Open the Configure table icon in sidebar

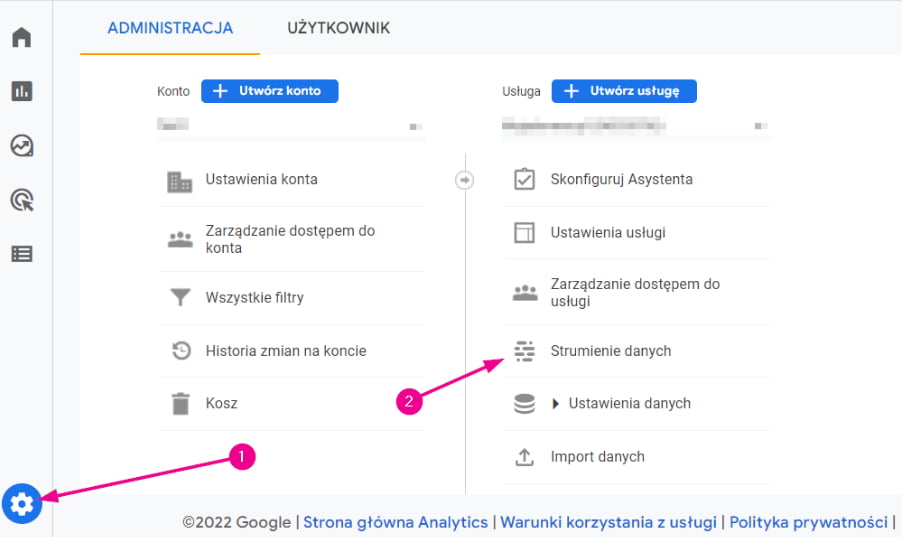click(22, 253)
